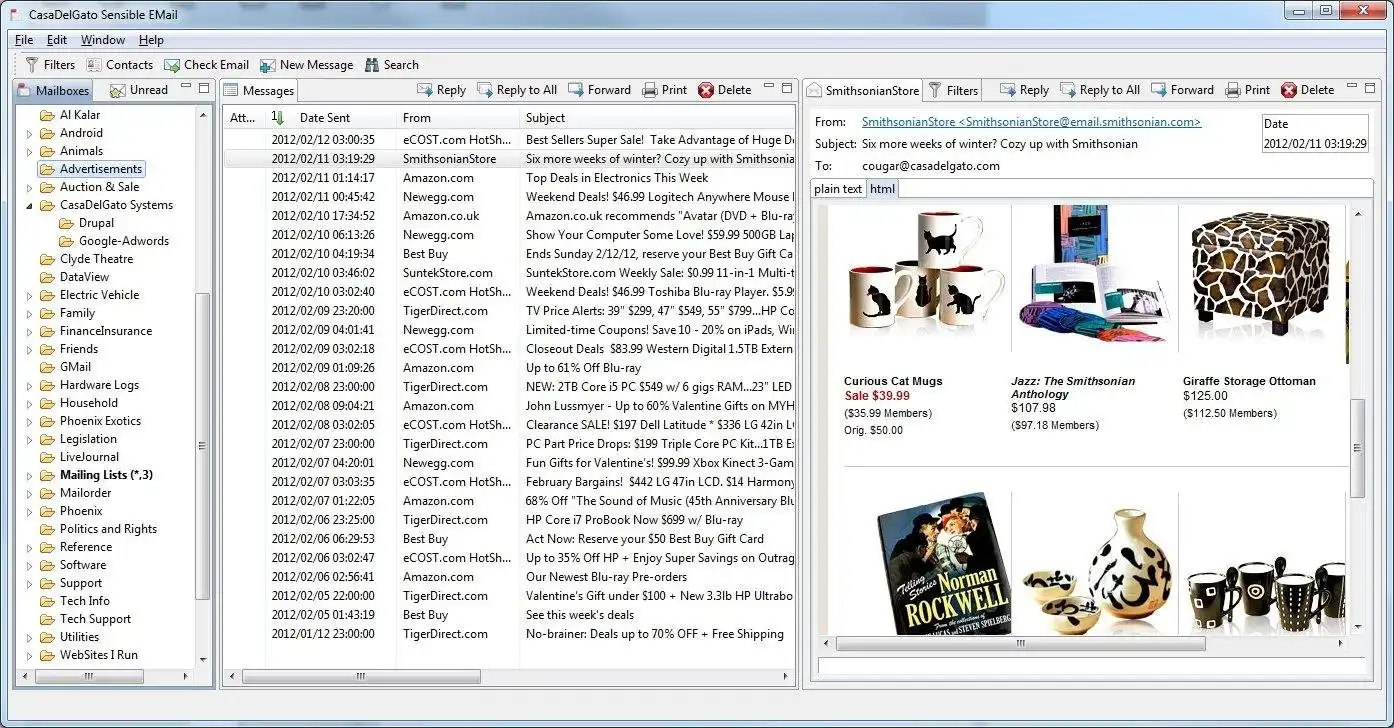Expand the Hardware Logs folder

[x=30, y=385]
